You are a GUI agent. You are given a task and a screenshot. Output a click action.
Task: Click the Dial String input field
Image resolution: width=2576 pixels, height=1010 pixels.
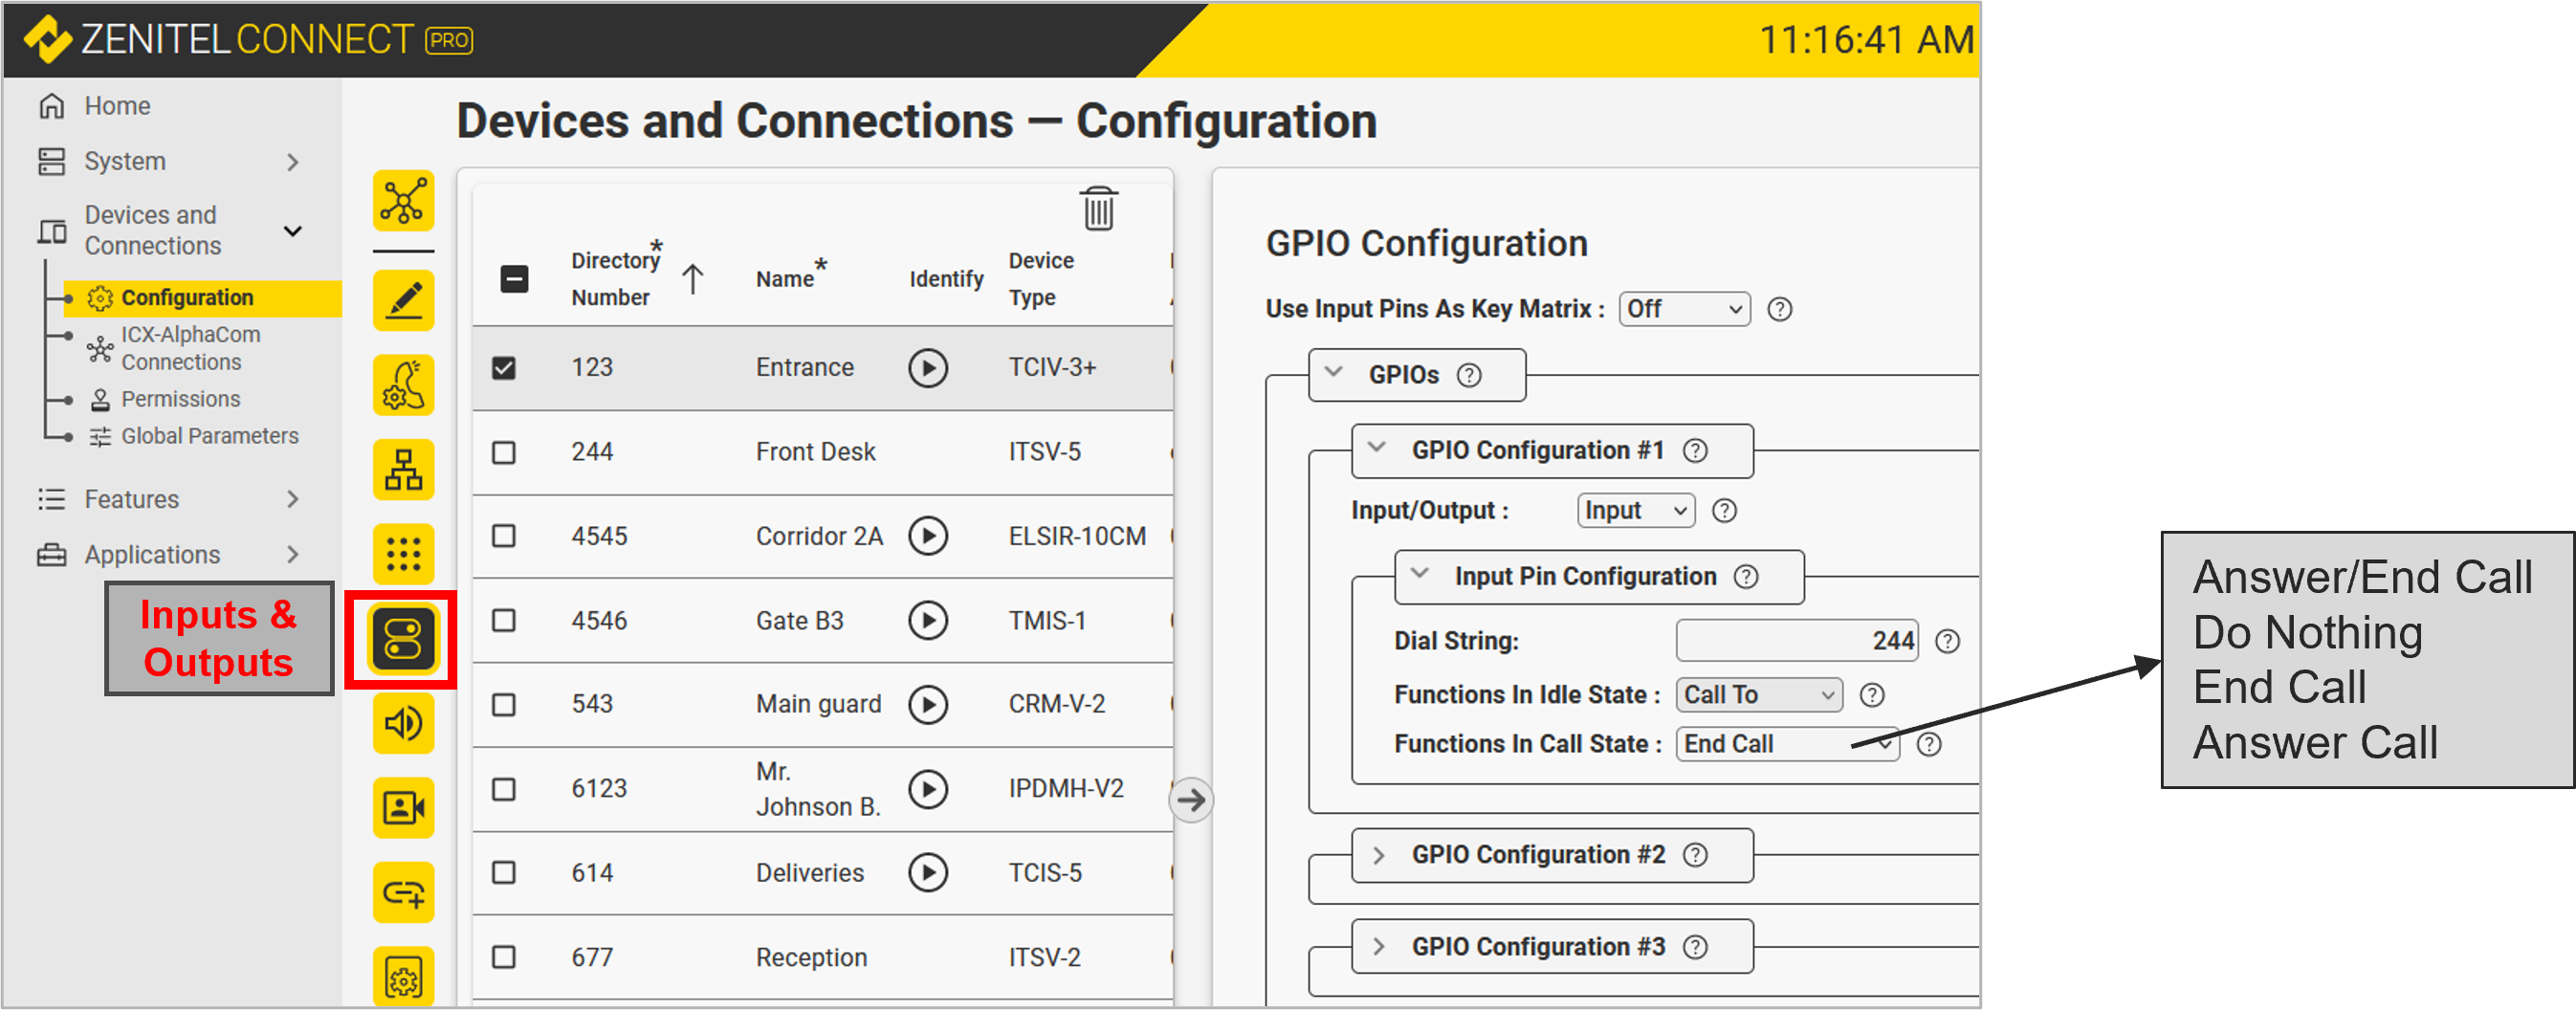(1796, 641)
